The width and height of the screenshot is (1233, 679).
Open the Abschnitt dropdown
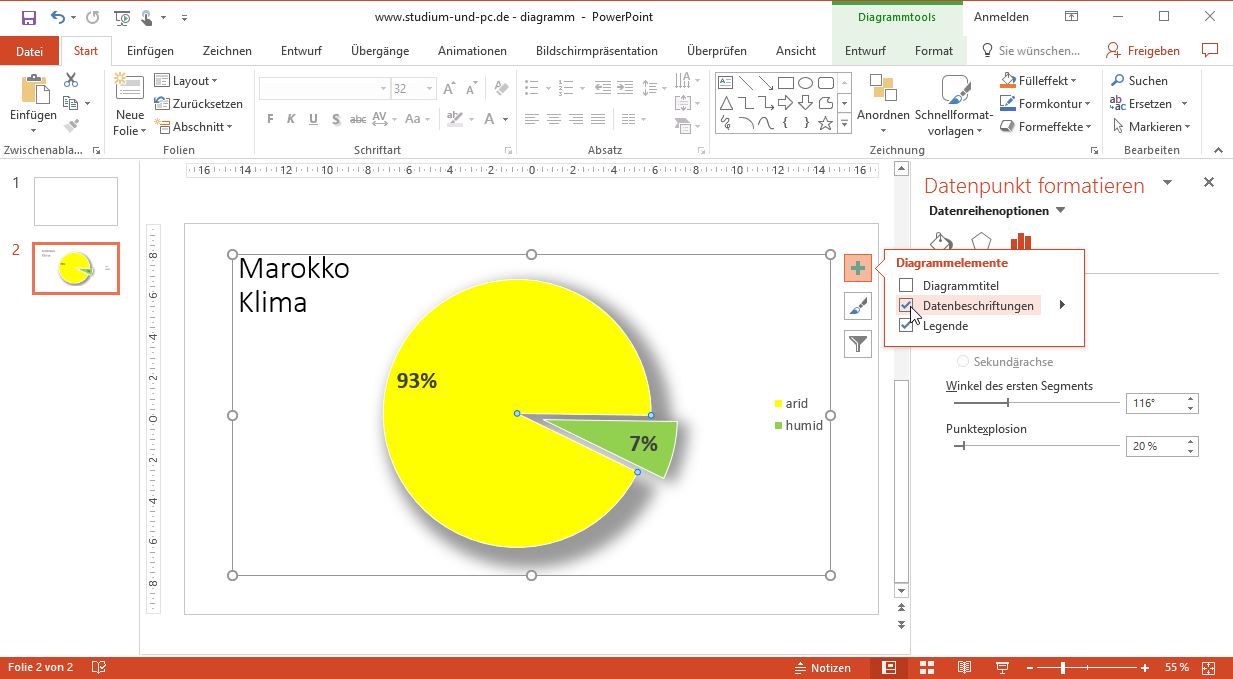pos(193,127)
